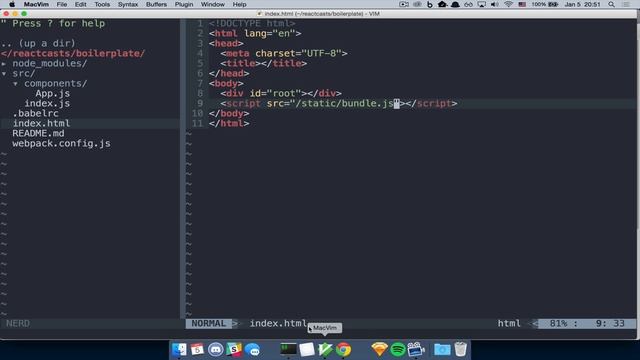Click the NERD label in left statusline

pos(18,324)
